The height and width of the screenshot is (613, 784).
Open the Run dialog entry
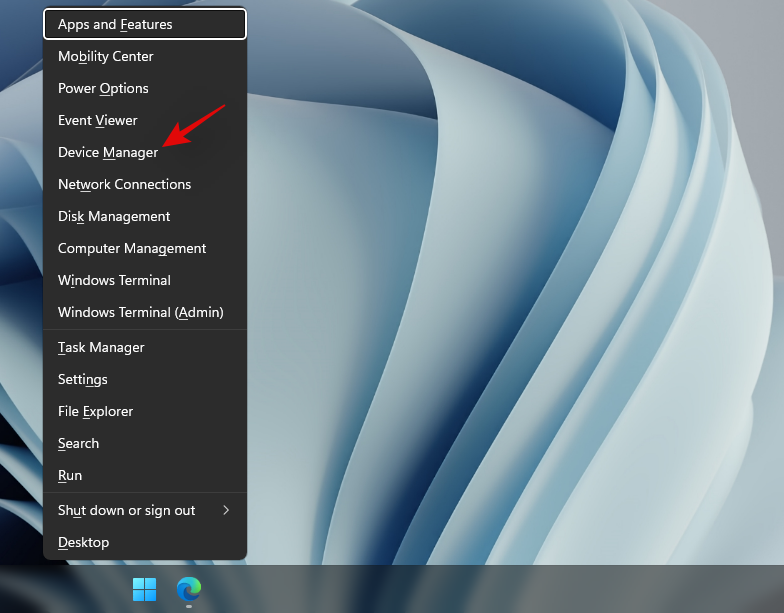[x=145, y=475]
